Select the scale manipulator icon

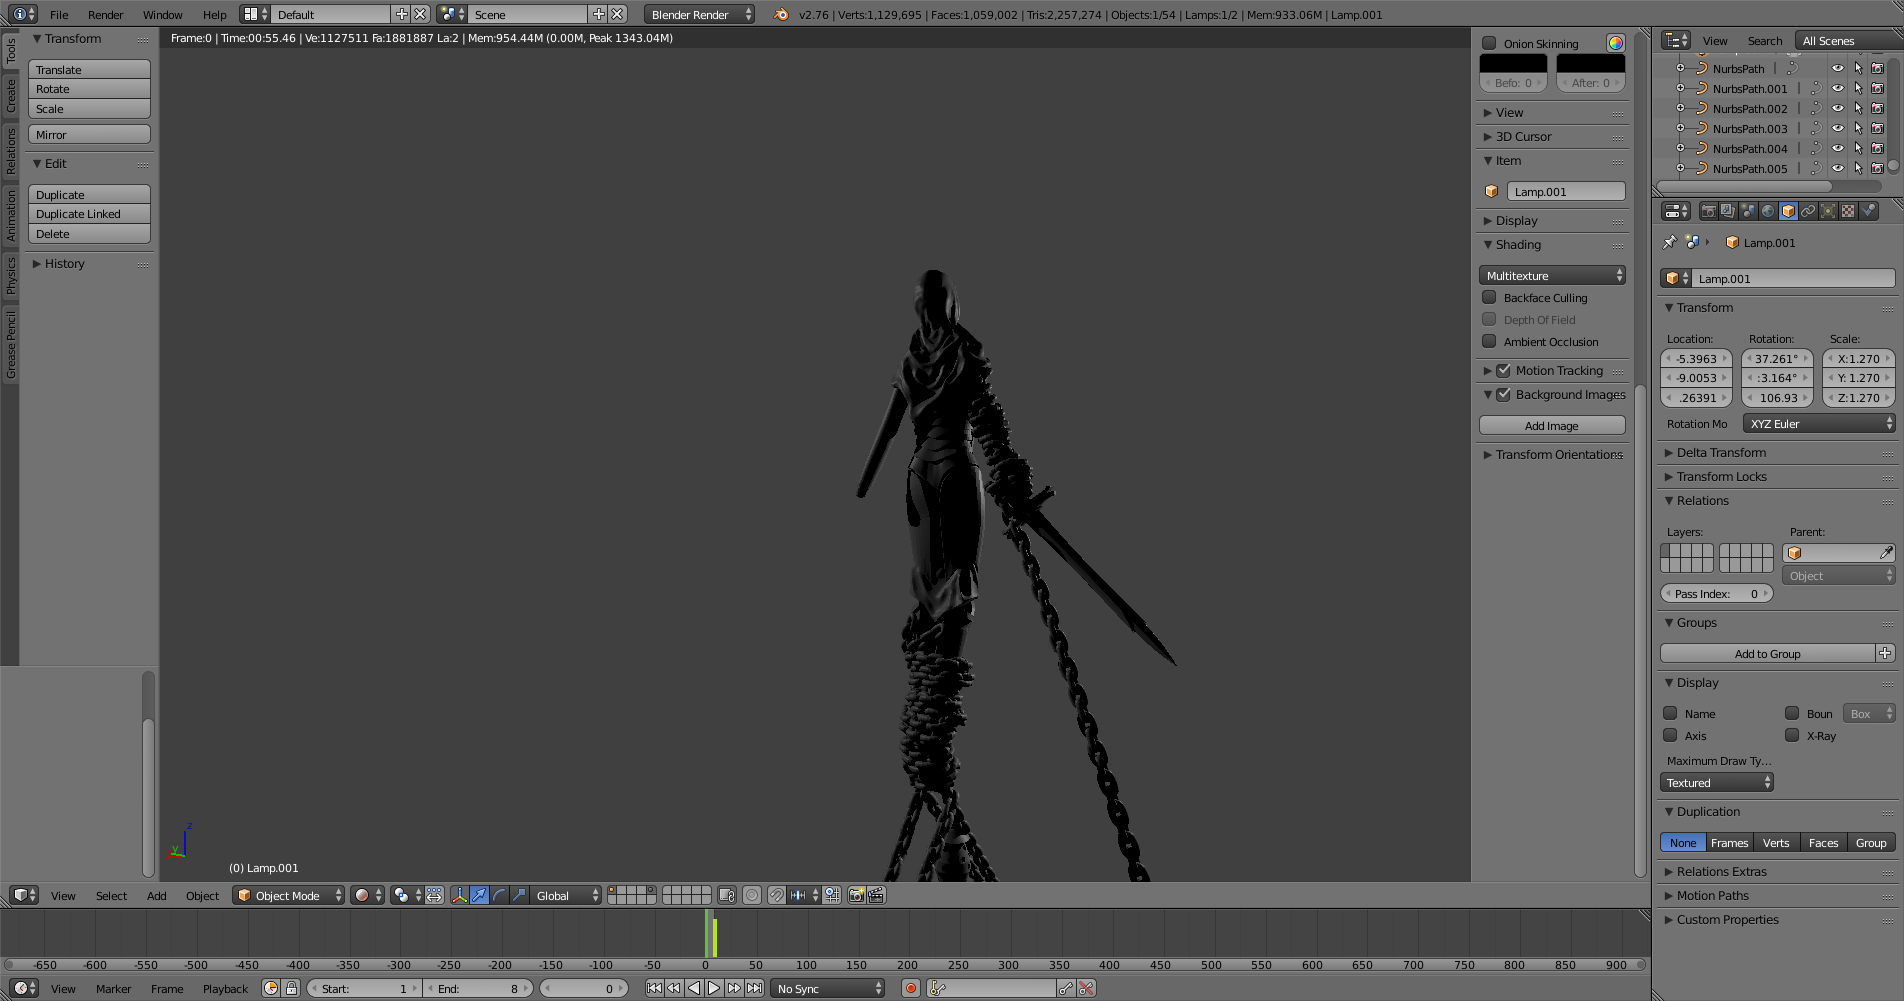[520, 895]
